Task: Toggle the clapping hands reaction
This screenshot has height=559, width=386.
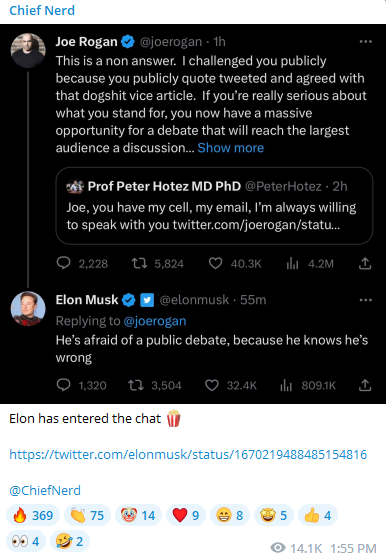Action: pyautogui.click(x=87, y=515)
